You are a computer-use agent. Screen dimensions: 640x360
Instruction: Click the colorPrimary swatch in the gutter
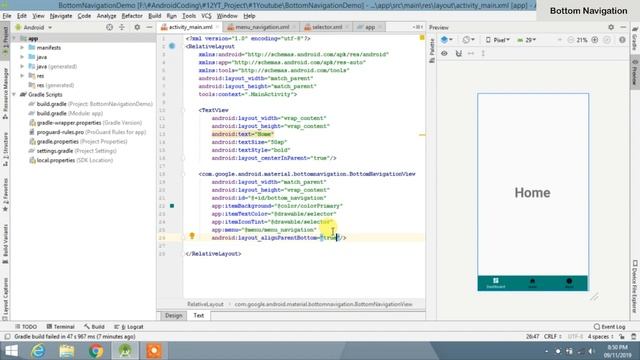[x=172, y=206]
